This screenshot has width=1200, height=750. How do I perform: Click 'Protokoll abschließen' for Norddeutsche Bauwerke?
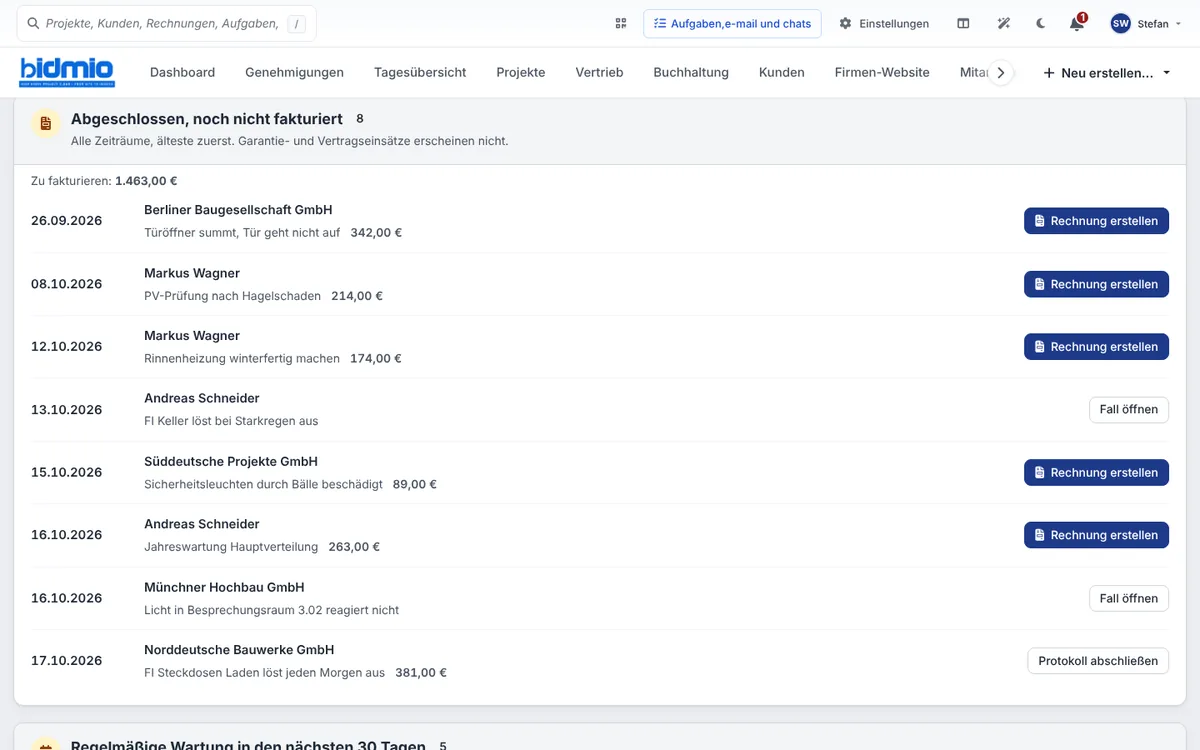1098,661
